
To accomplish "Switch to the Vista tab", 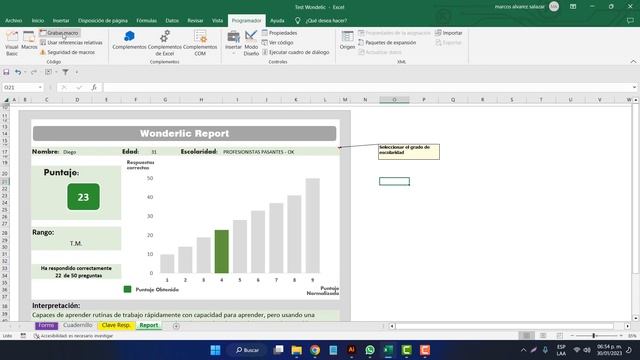I will [217, 20].
